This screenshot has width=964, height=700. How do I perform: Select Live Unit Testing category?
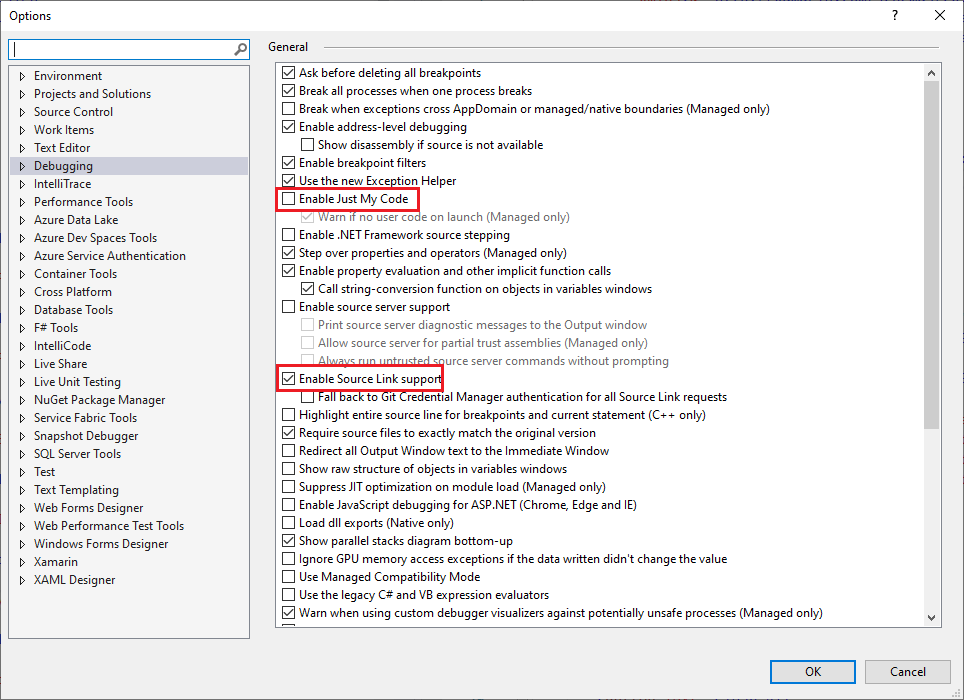click(77, 382)
